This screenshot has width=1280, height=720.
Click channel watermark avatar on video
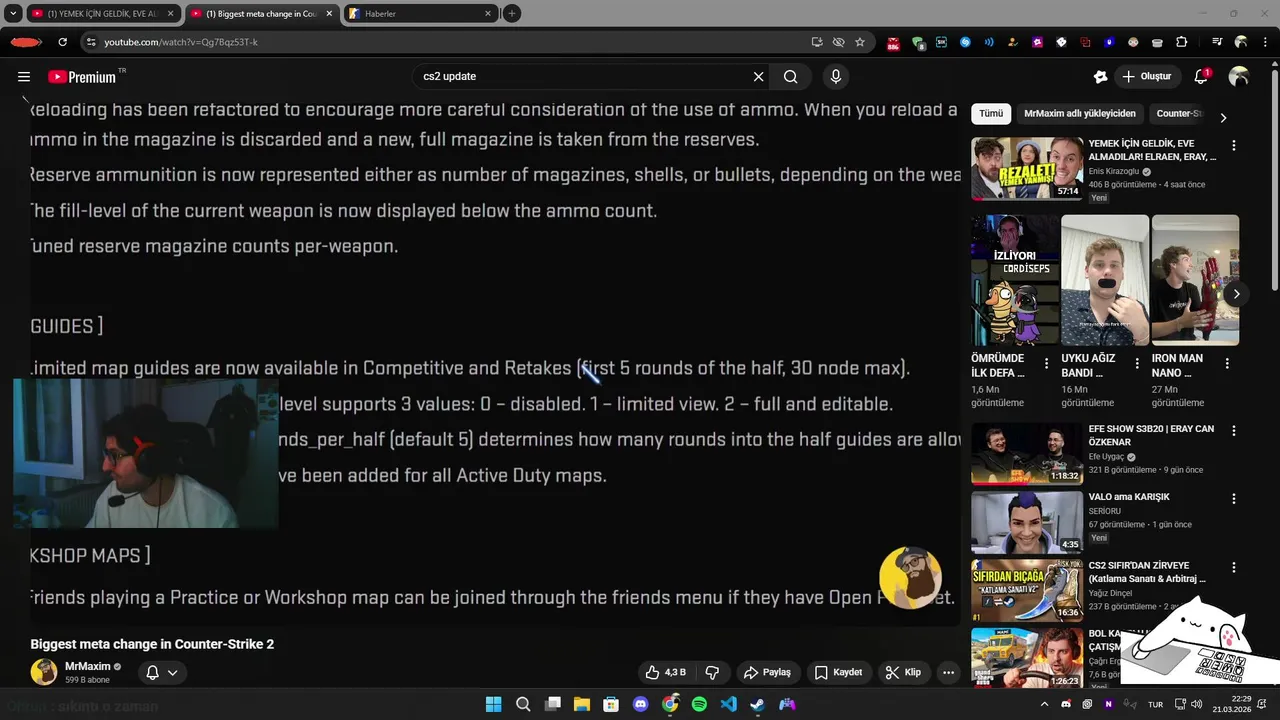pos(910,577)
